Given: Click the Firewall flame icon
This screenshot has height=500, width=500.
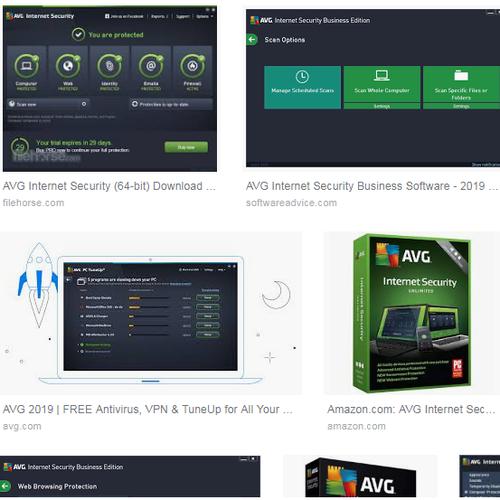Looking at the screenshot, I should point(192,66).
